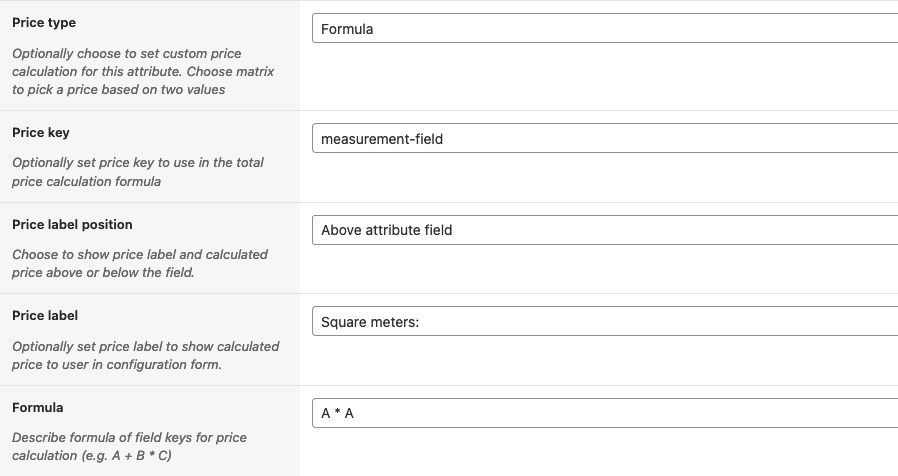Viewport: 898px width, 476px height.
Task: Click the "Square meters:" label value
Action: click(368, 321)
